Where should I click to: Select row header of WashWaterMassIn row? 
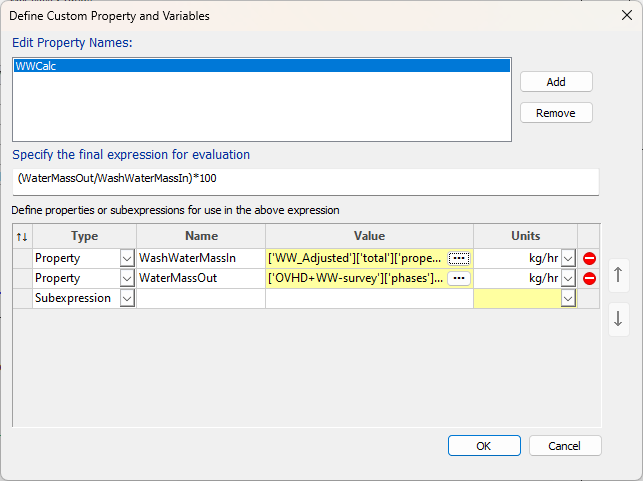coord(23,258)
